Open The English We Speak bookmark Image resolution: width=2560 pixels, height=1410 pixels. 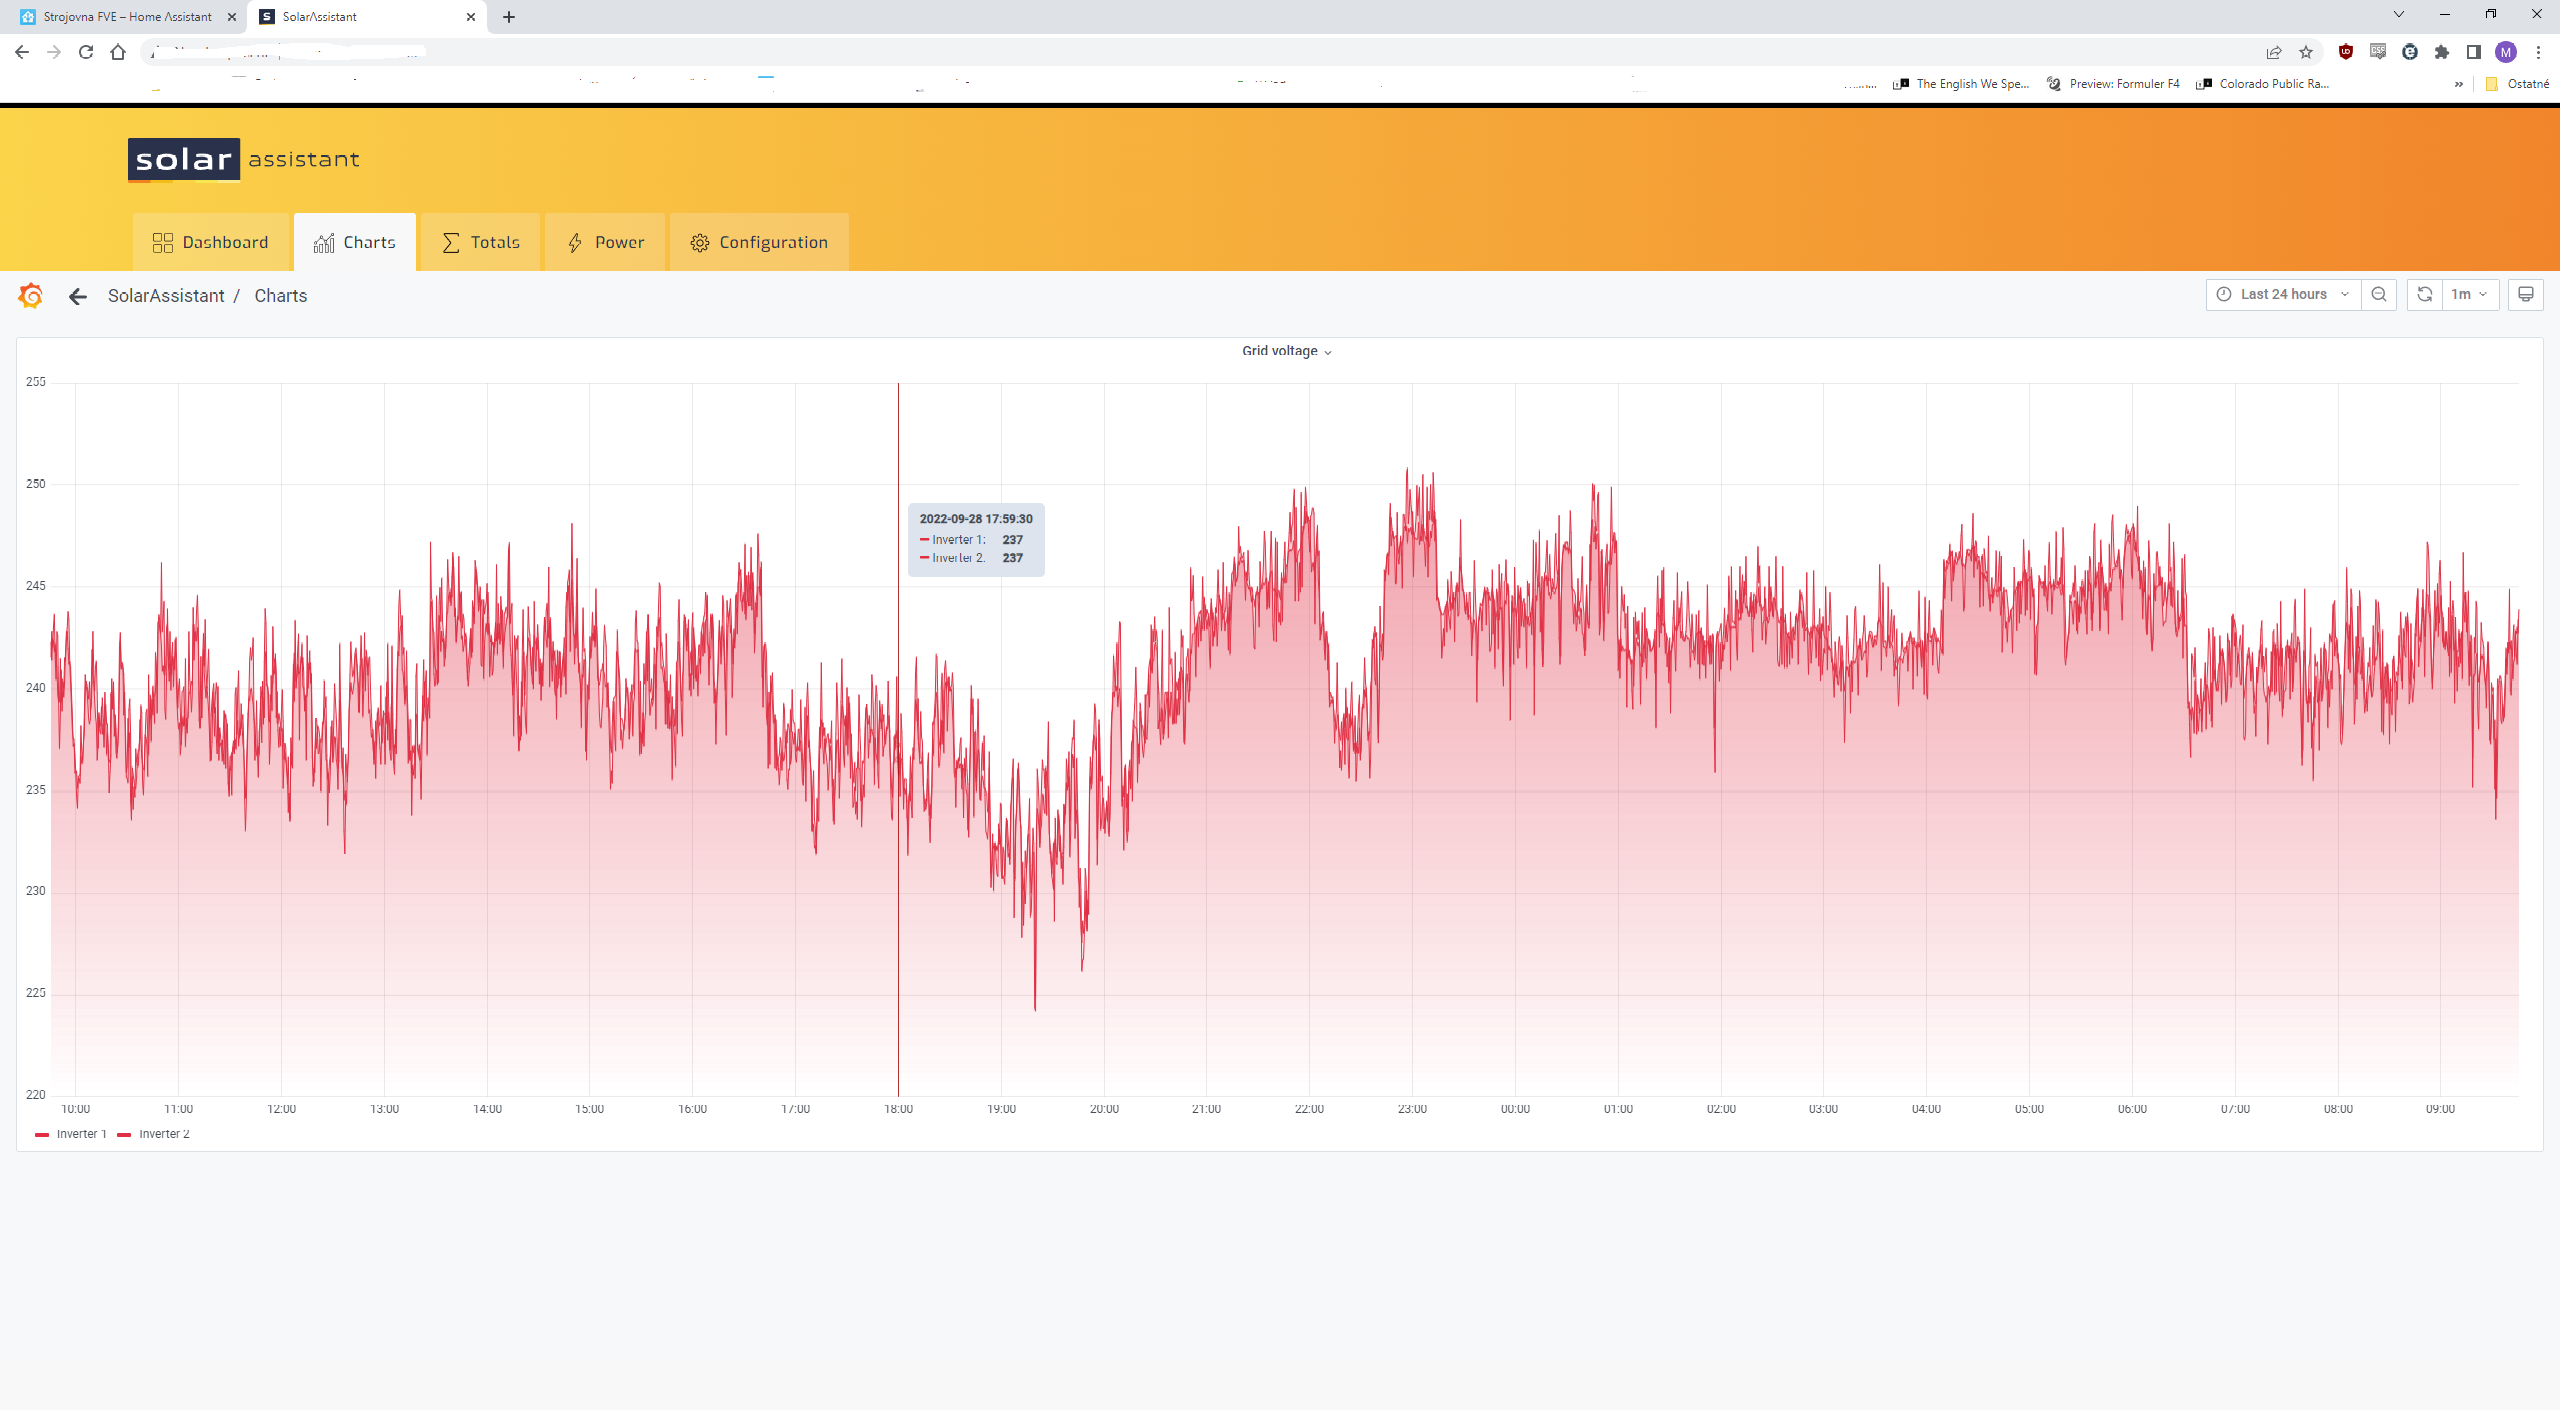click(x=1962, y=84)
